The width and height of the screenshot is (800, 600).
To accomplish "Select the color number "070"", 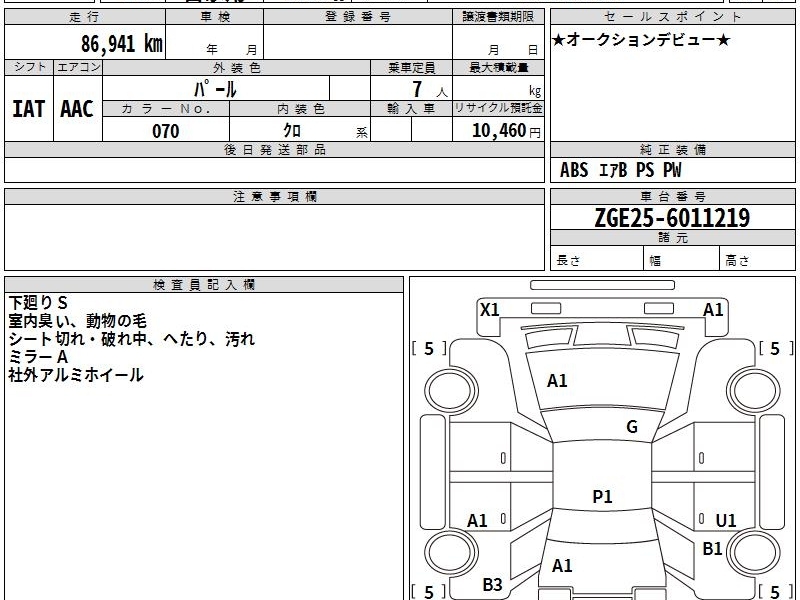I will coord(166,131).
